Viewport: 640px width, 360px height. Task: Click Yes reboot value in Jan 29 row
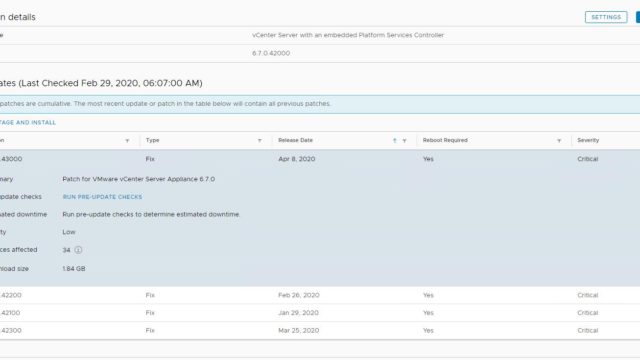(x=428, y=313)
